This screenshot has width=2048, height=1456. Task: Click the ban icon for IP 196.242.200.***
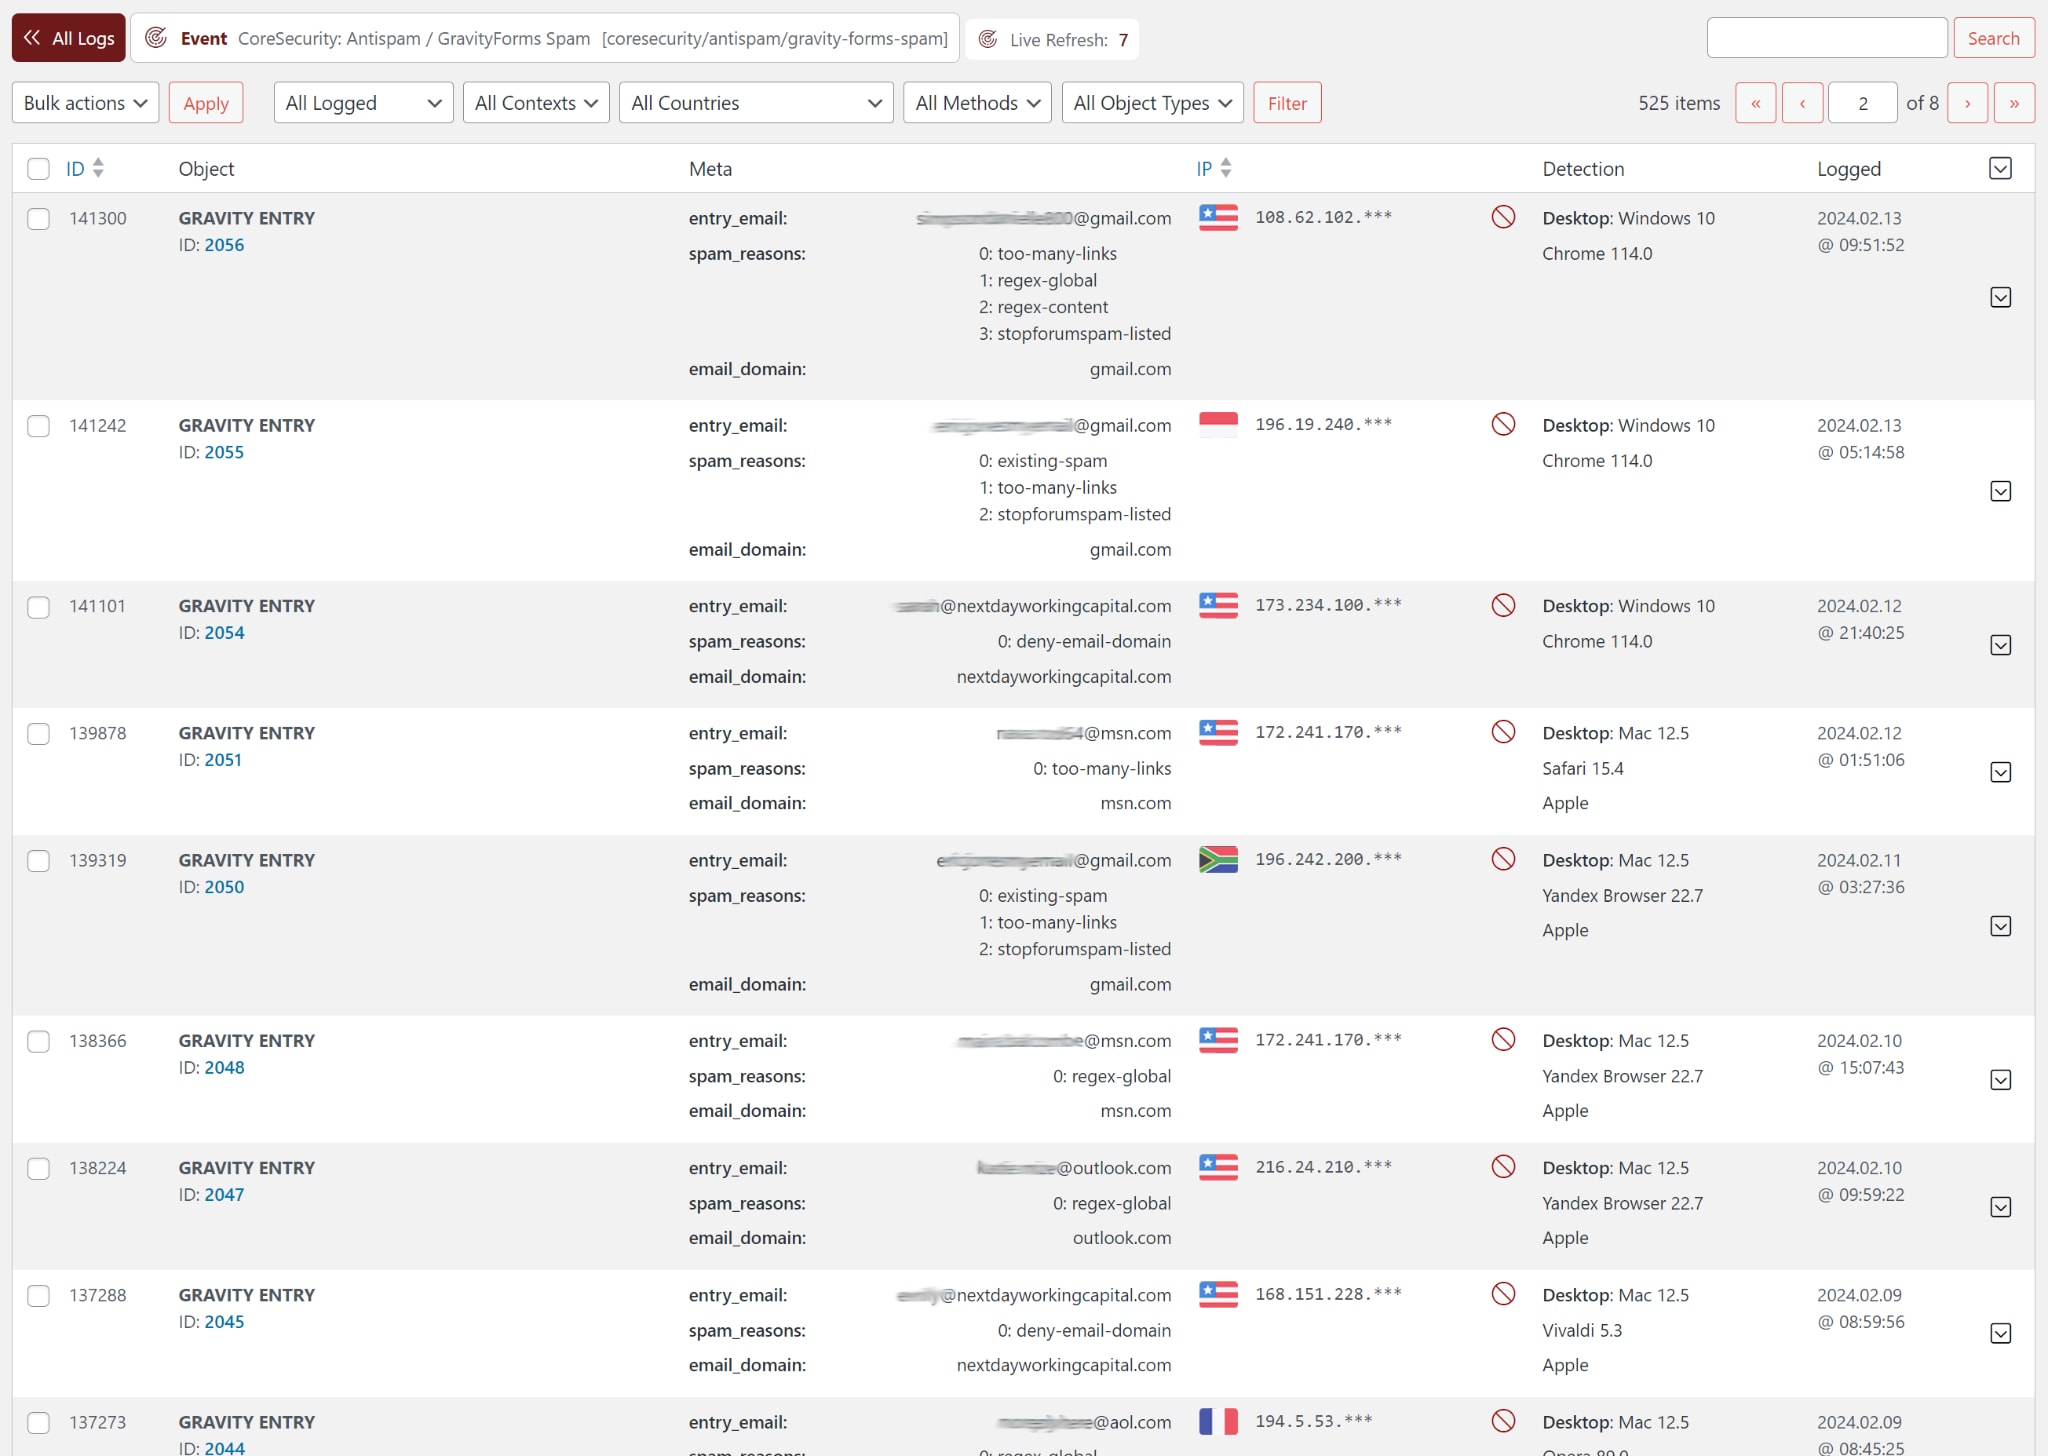click(x=1503, y=859)
